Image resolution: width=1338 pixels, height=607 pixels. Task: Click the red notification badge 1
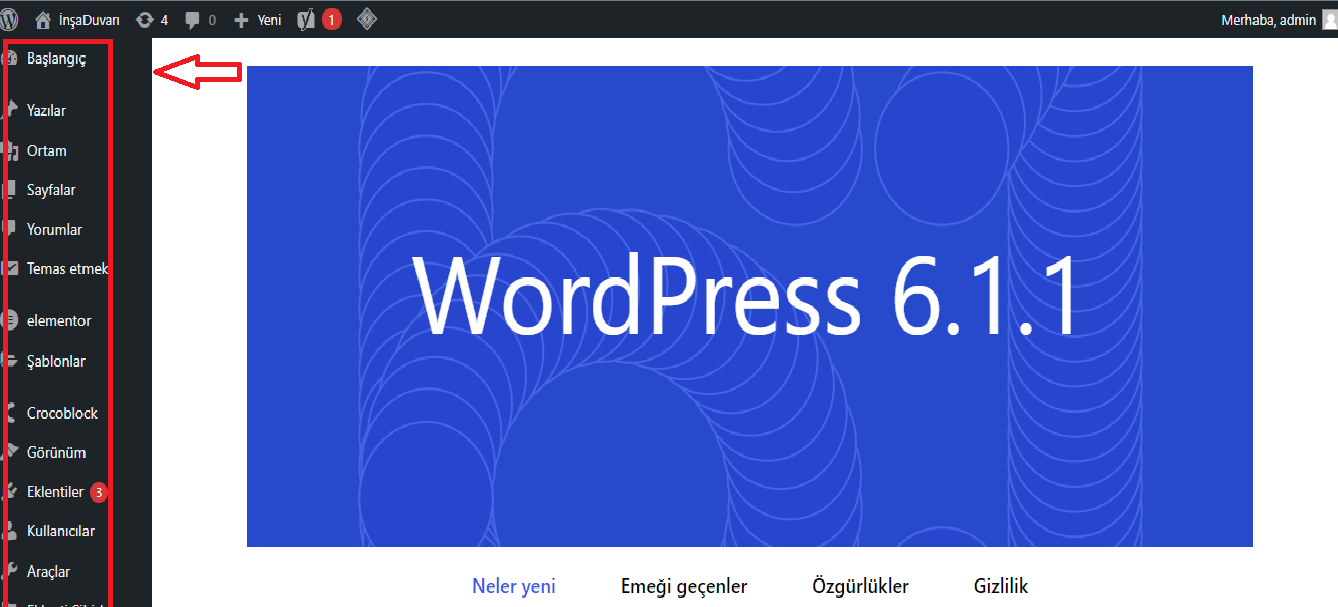pyautogui.click(x=332, y=19)
